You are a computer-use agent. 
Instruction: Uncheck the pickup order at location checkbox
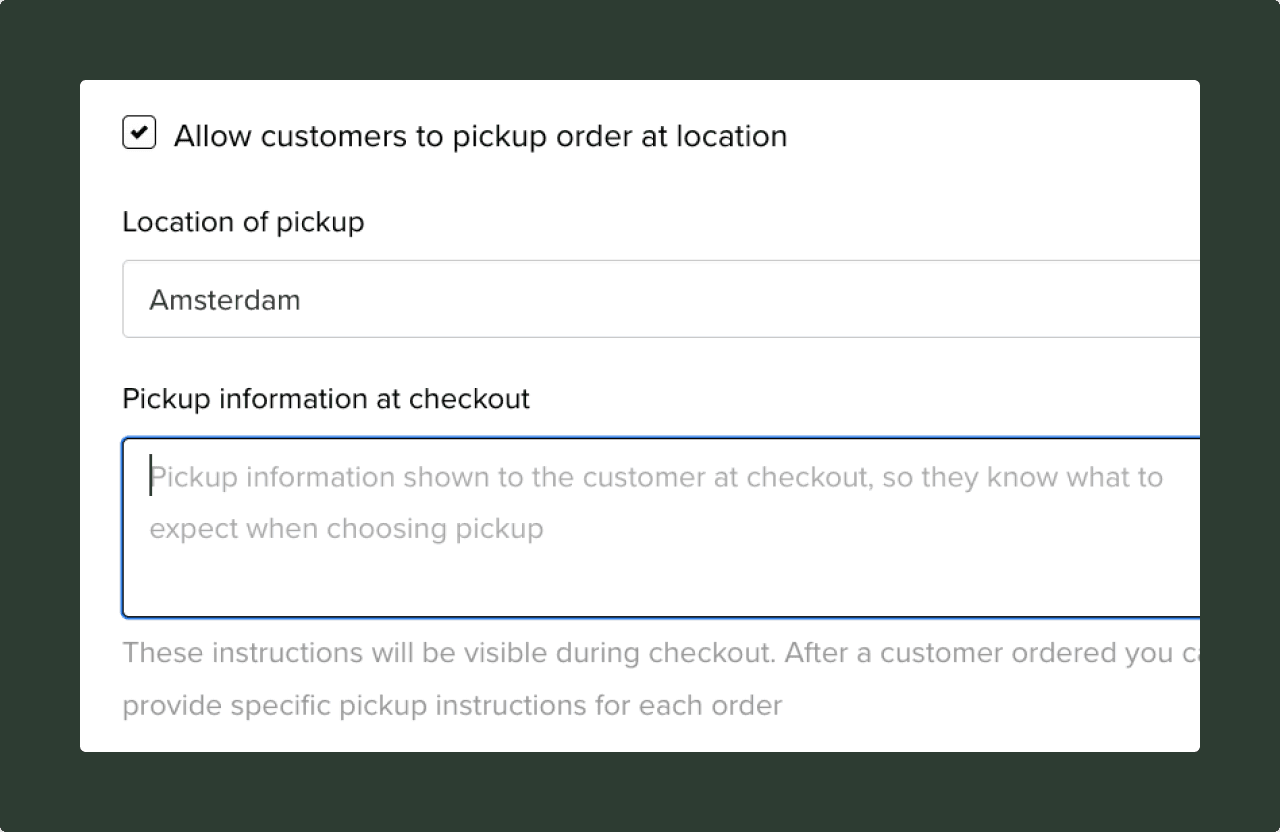139,133
